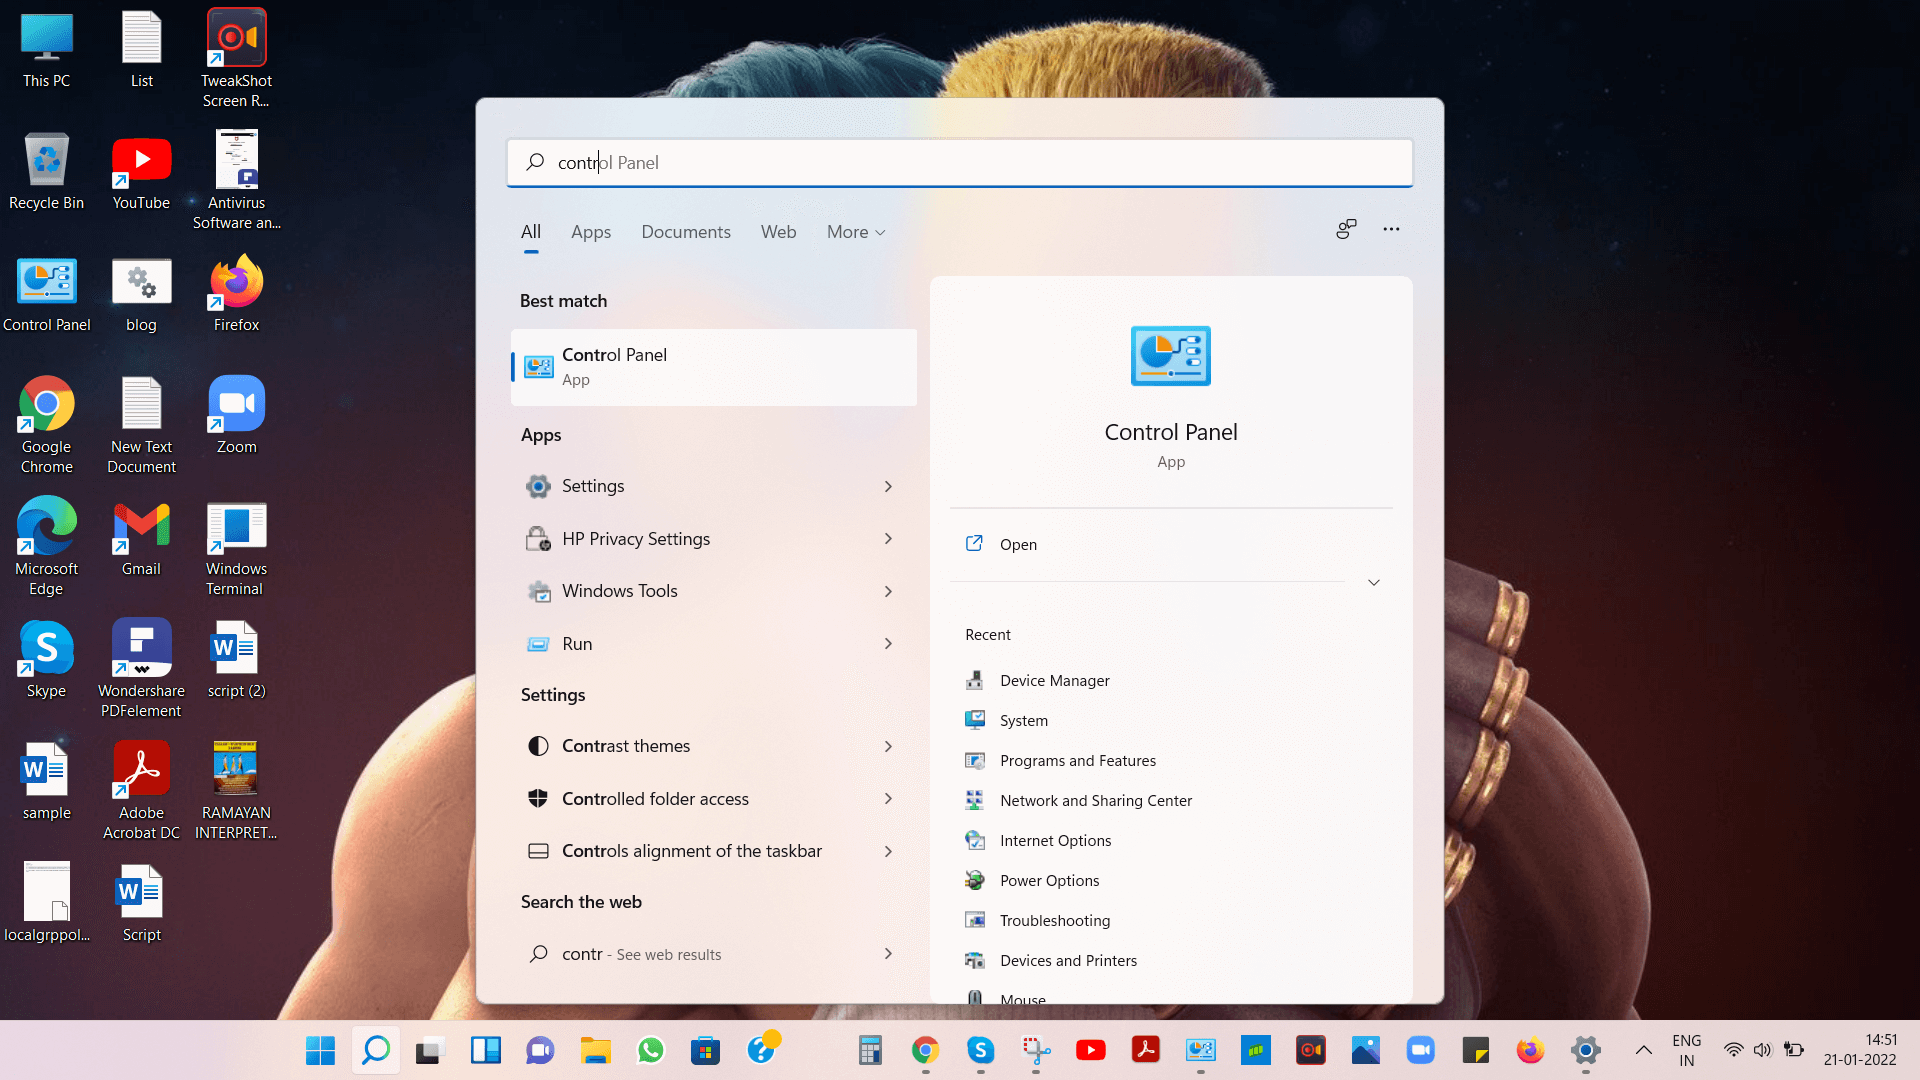Open Programs and Features from recent list
1920x1080 pixels.
click(1077, 760)
